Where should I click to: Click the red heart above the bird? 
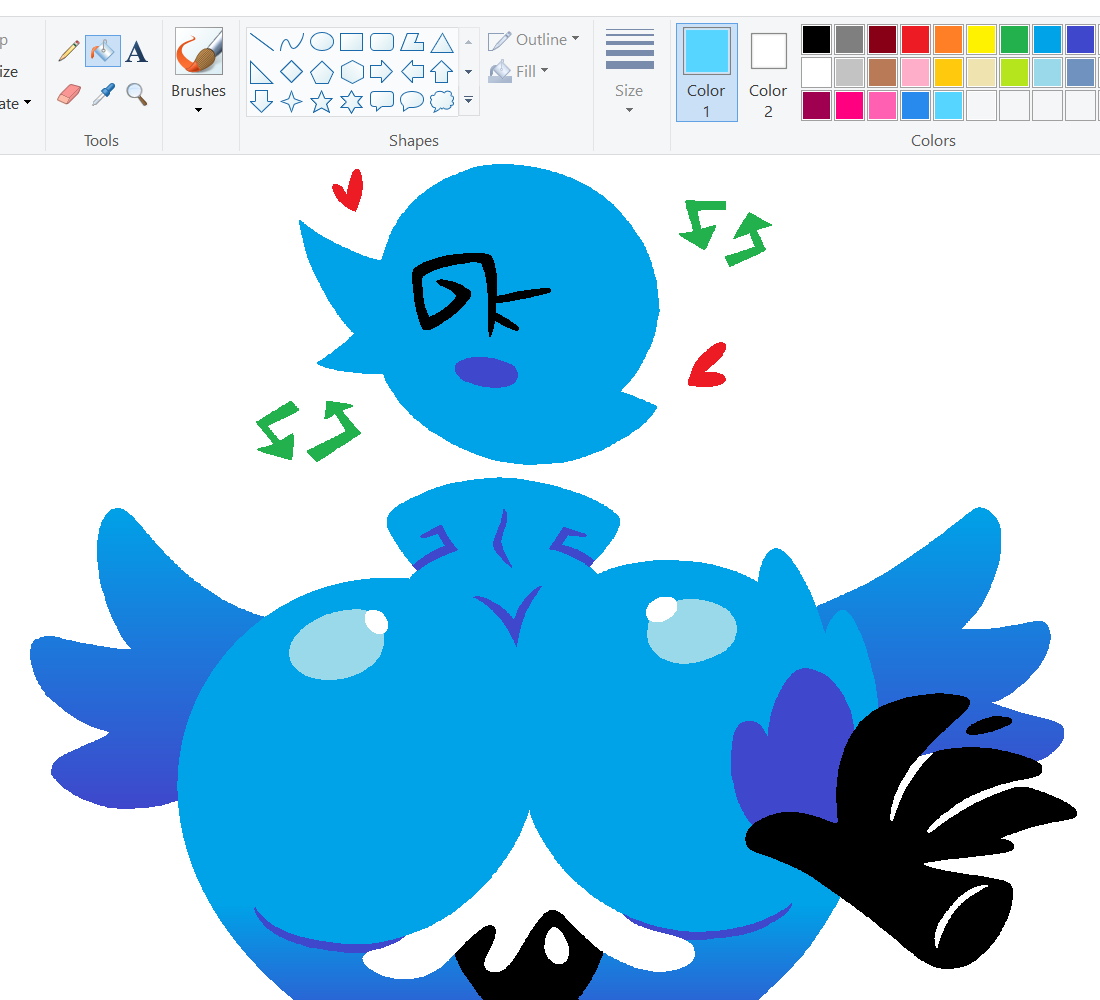pos(349,189)
